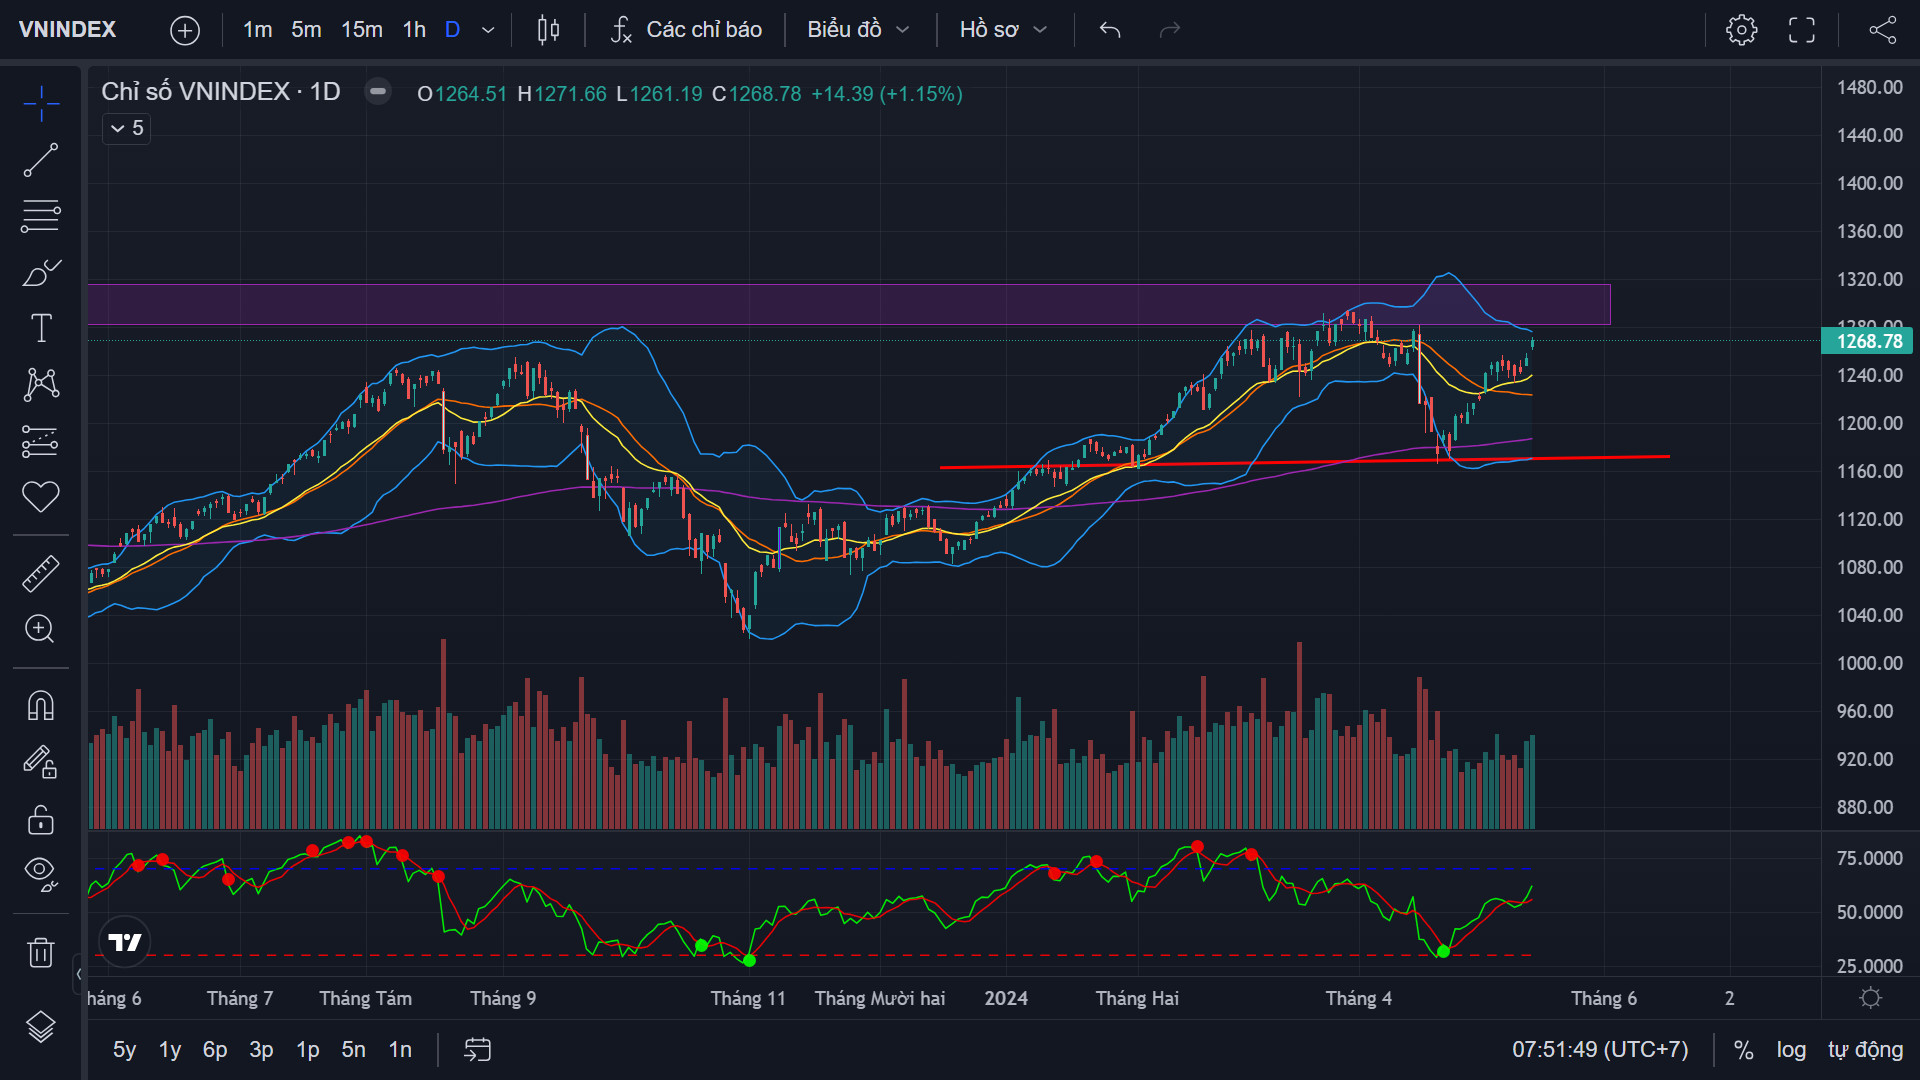
Task: Expand the timeframe interval dropdown arrow
Action: click(x=488, y=30)
